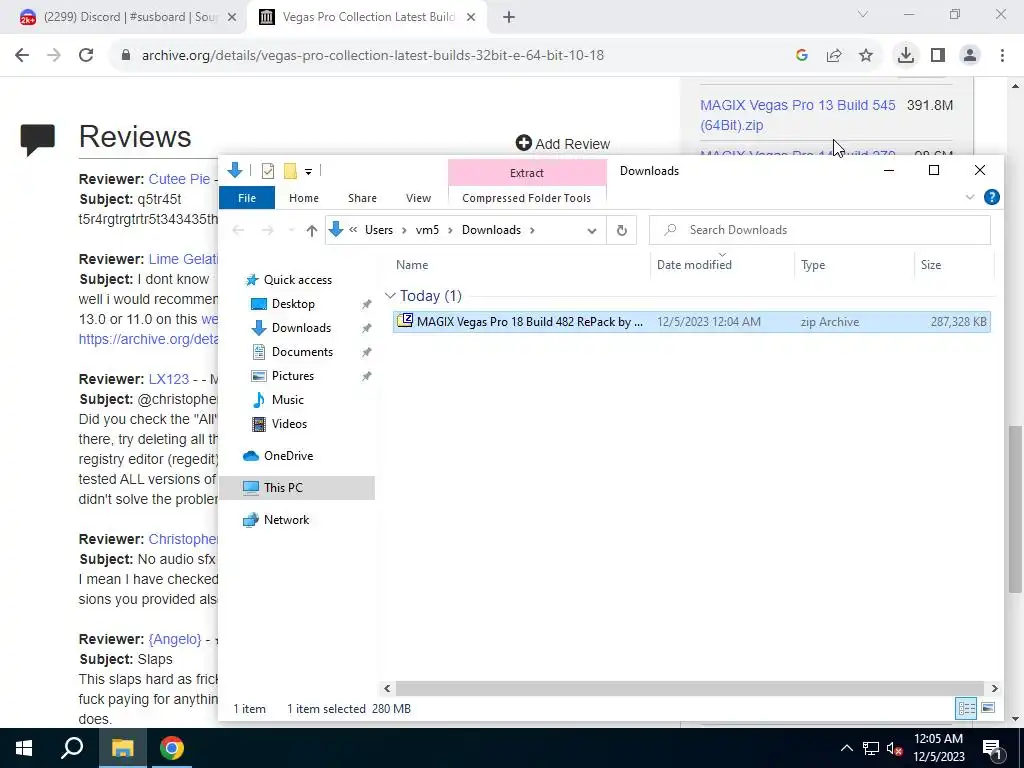
Task: Select Quick access in navigation pane
Action: click(298, 280)
